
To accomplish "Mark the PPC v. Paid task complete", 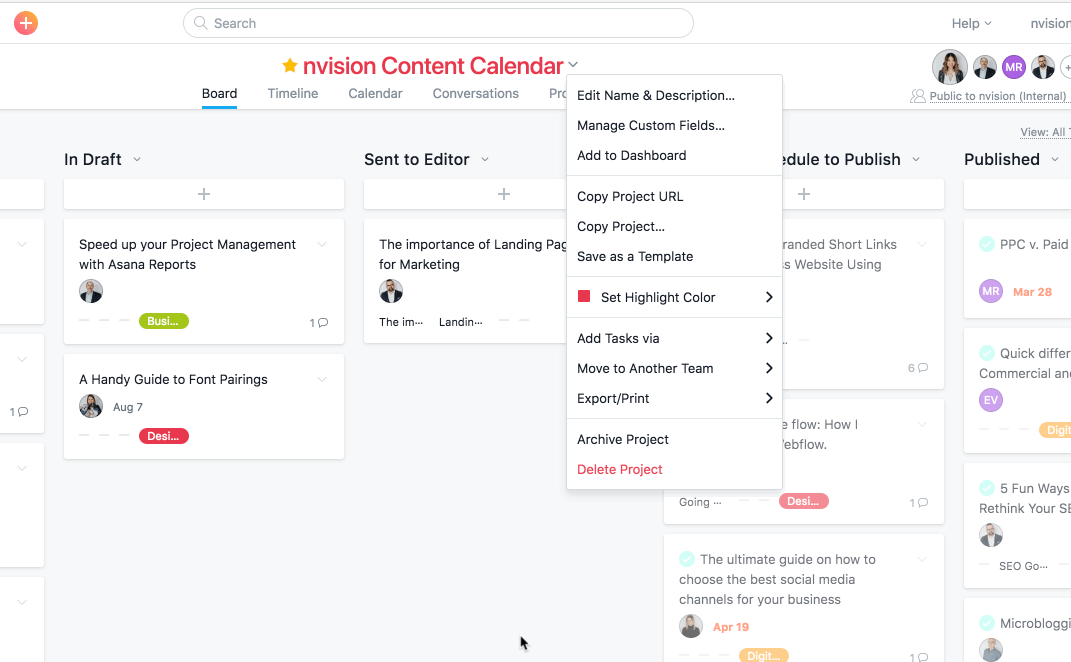I will 985,243.
